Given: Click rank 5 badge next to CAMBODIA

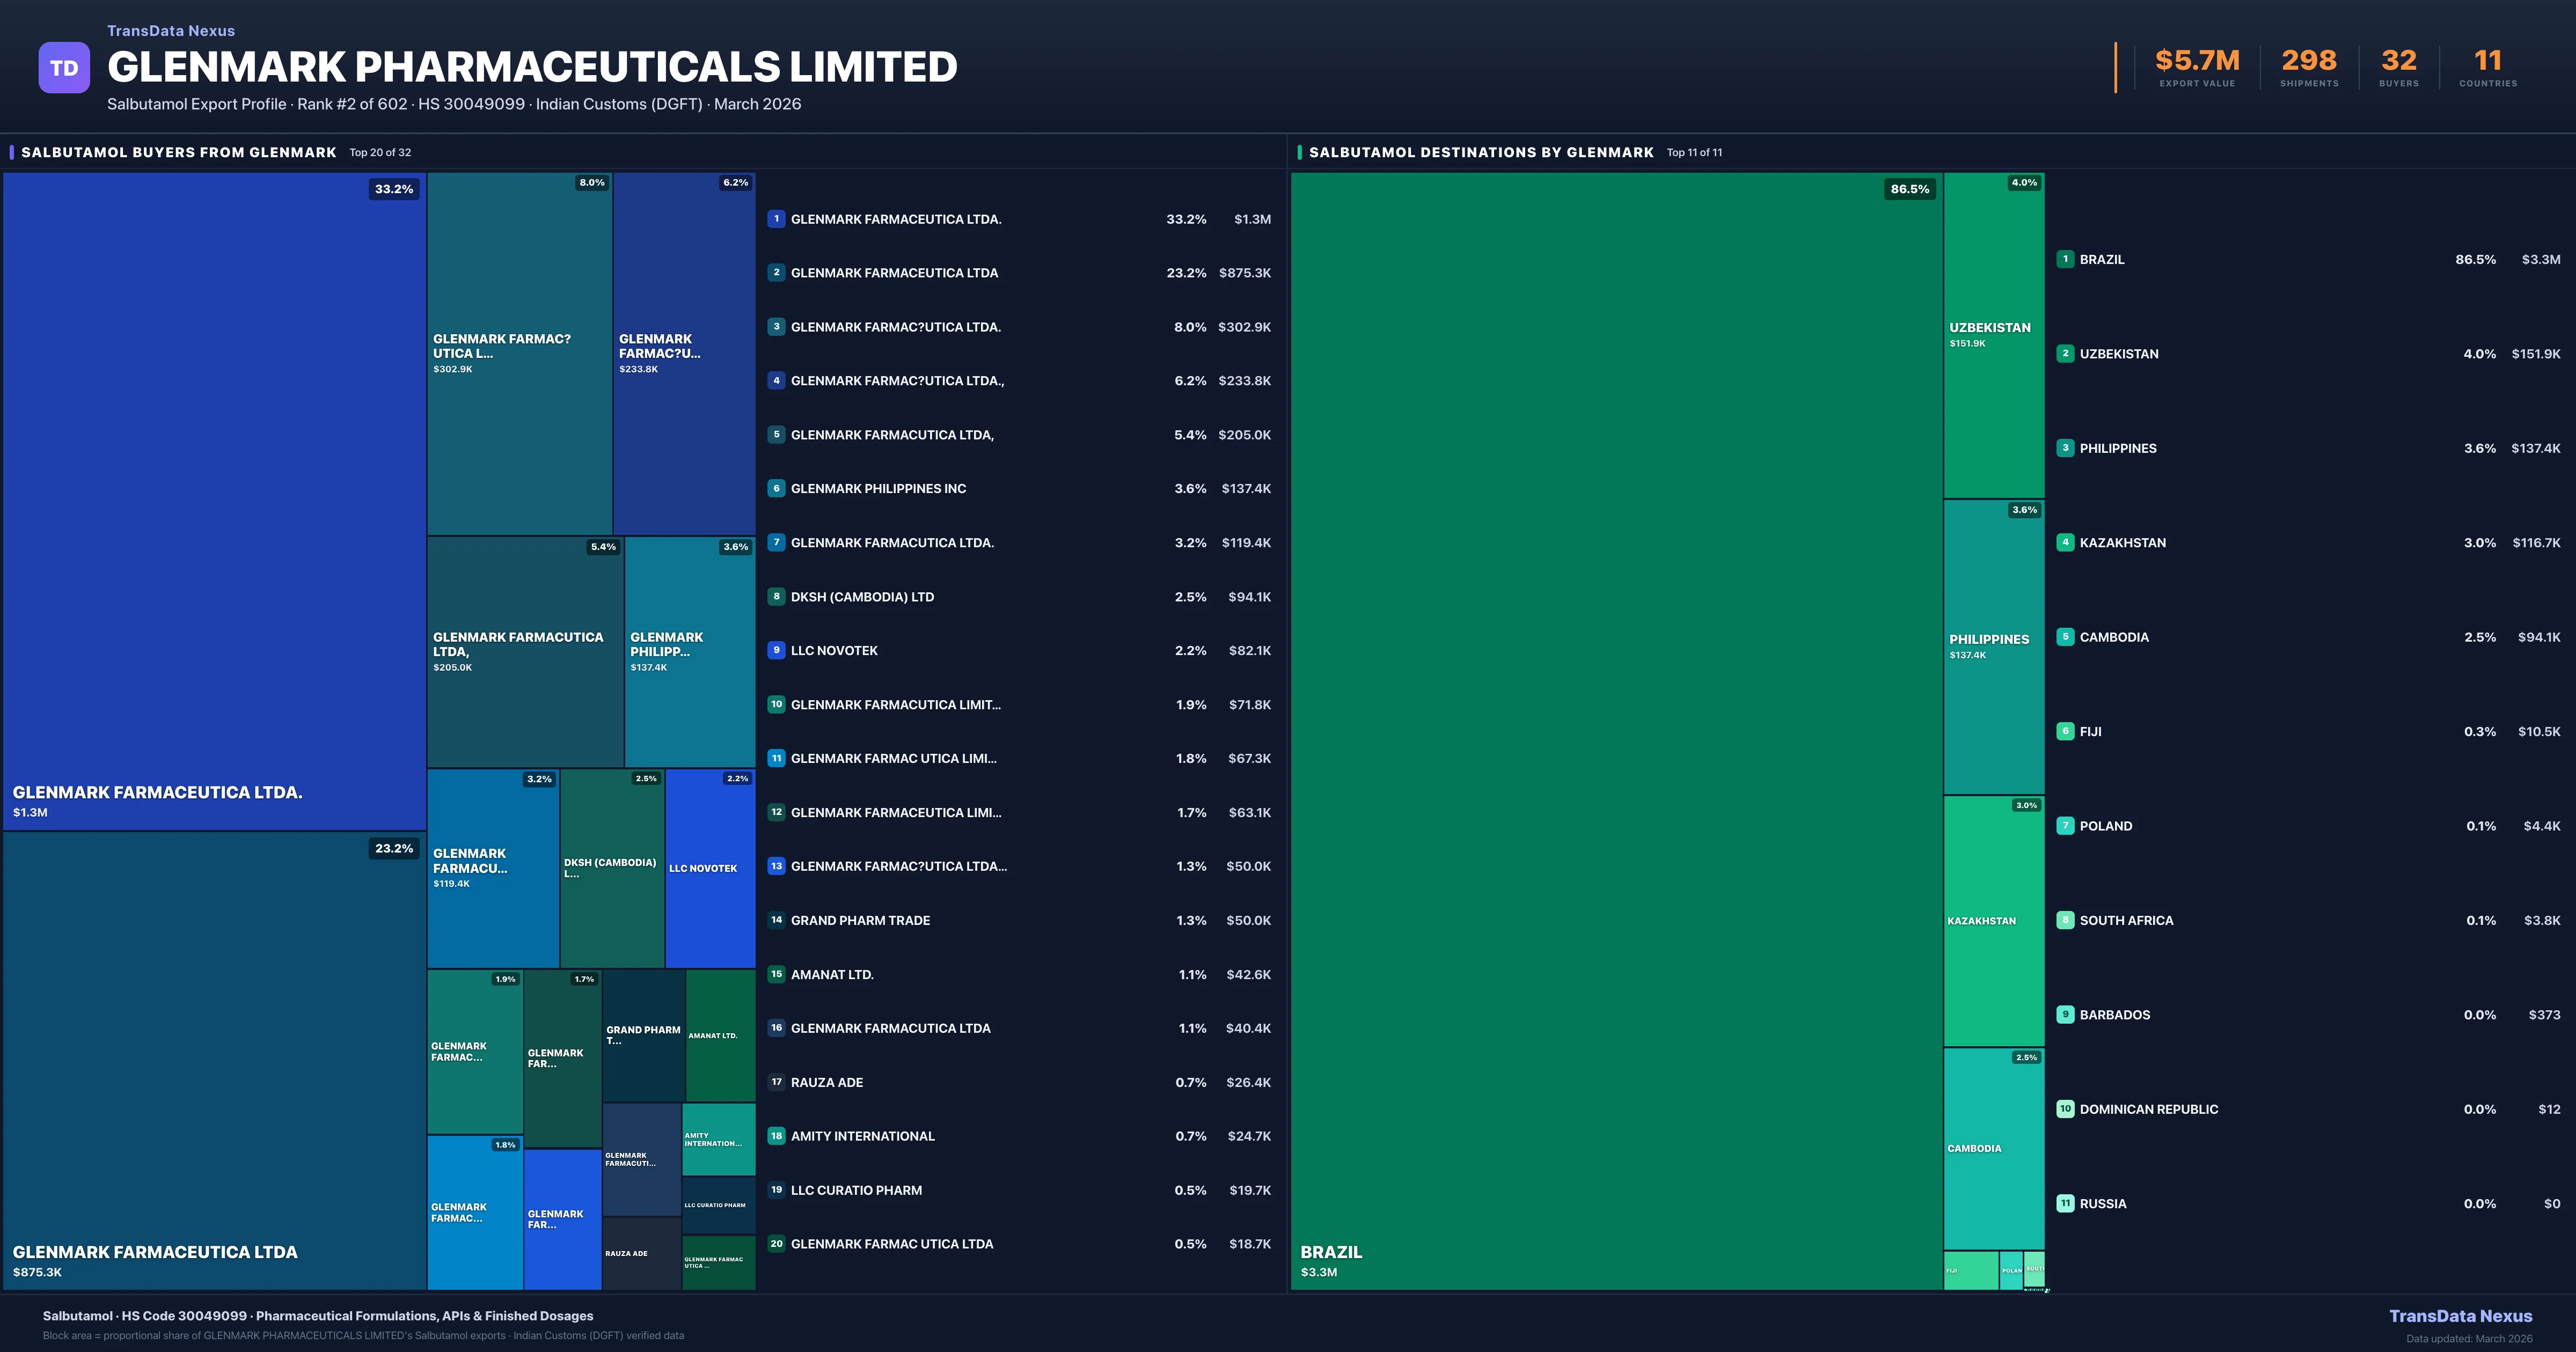Looking at the screenshot, I should (2065, 637).
